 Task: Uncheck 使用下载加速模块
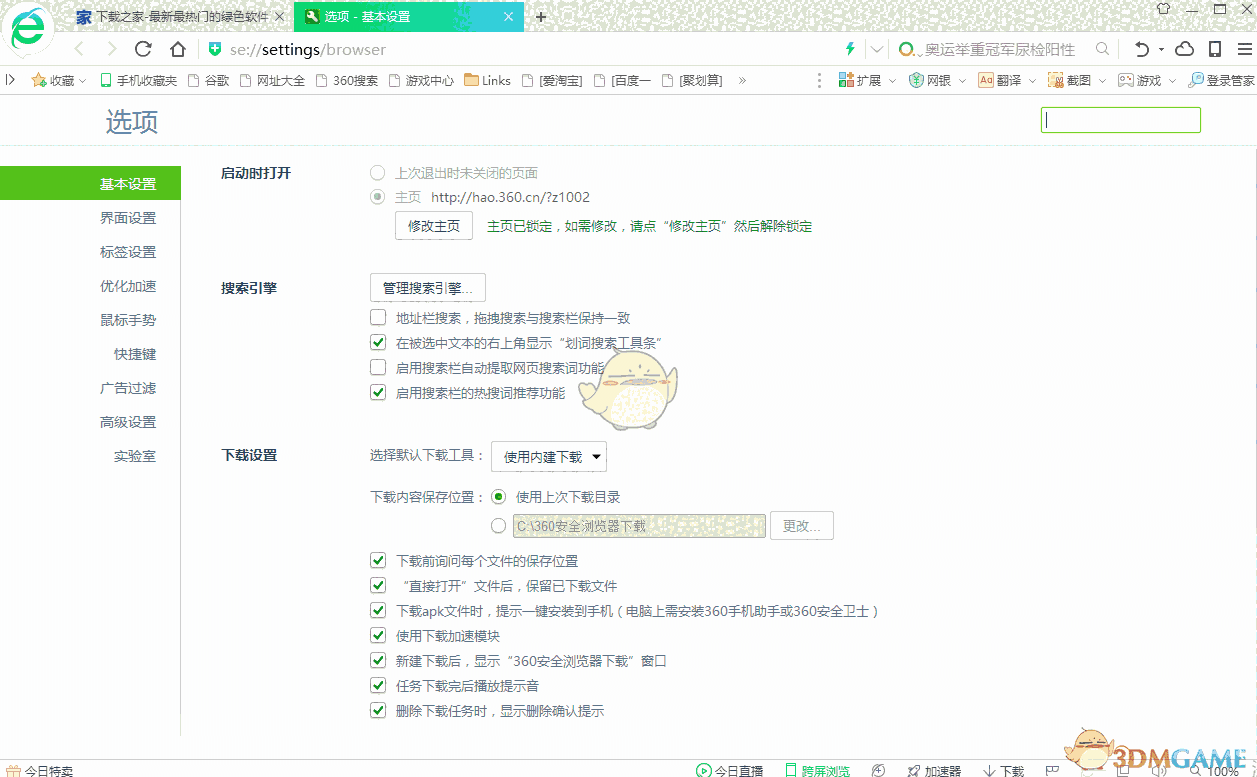[x=378, y=635]
